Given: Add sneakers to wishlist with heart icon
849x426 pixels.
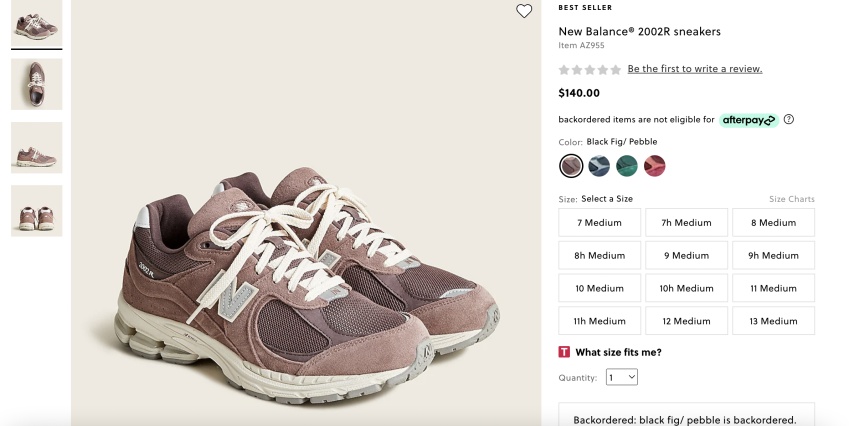Looking at the screenshot, I should [x=524, y=11].
